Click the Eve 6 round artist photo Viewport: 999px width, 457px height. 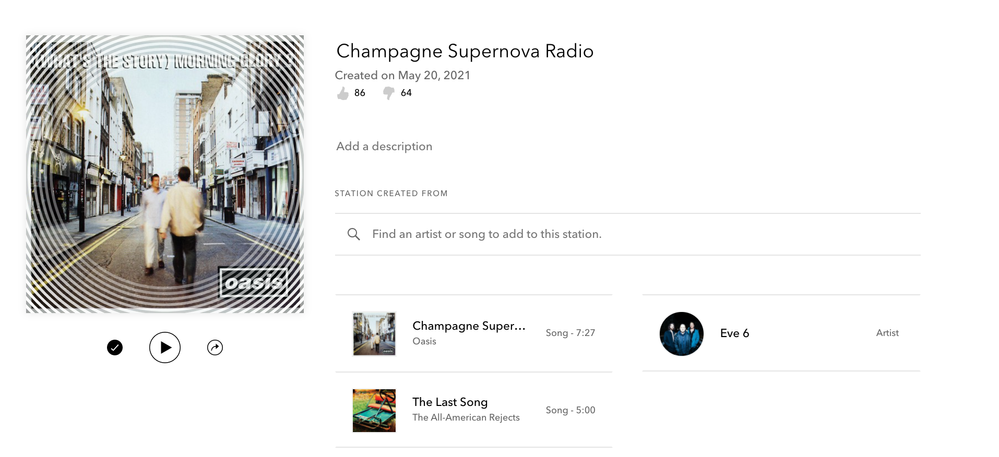pos(682,333)
